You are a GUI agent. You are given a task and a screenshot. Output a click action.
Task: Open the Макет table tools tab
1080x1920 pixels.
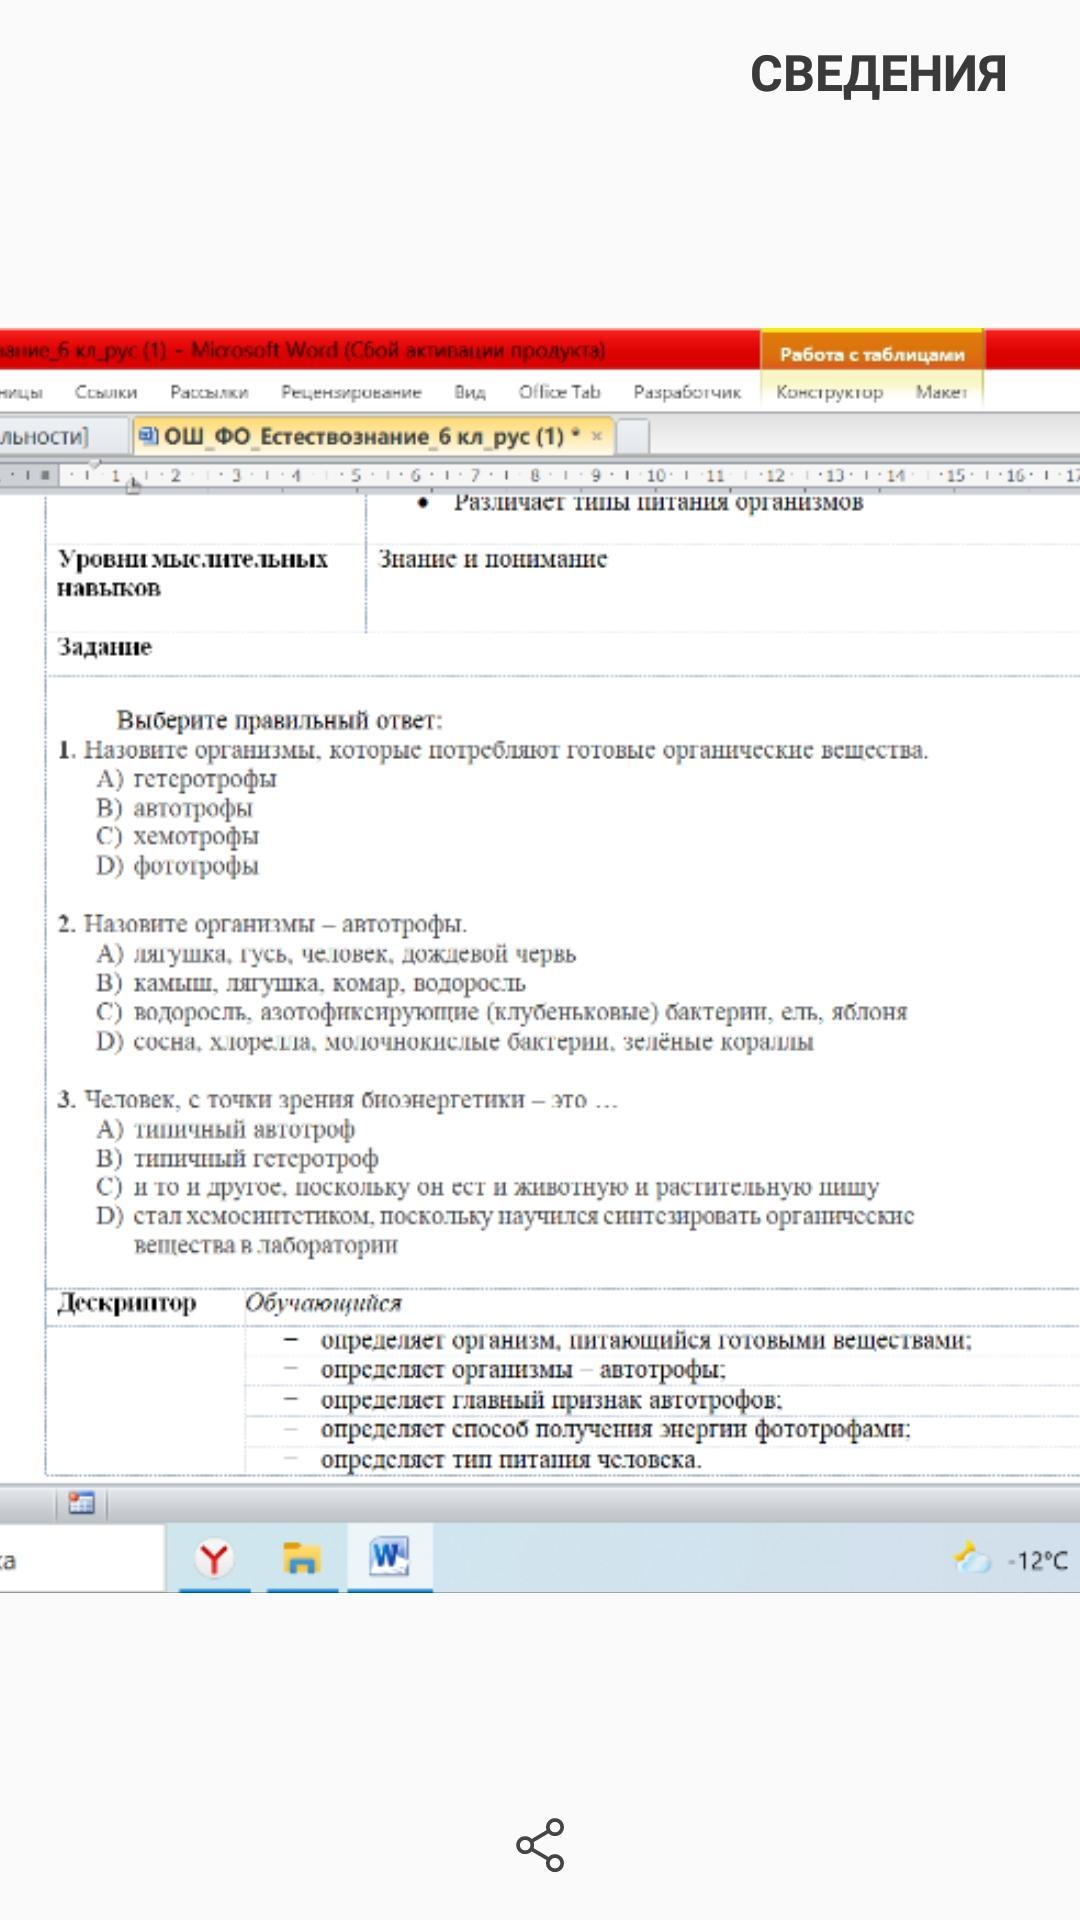click(x=941, y=392)
